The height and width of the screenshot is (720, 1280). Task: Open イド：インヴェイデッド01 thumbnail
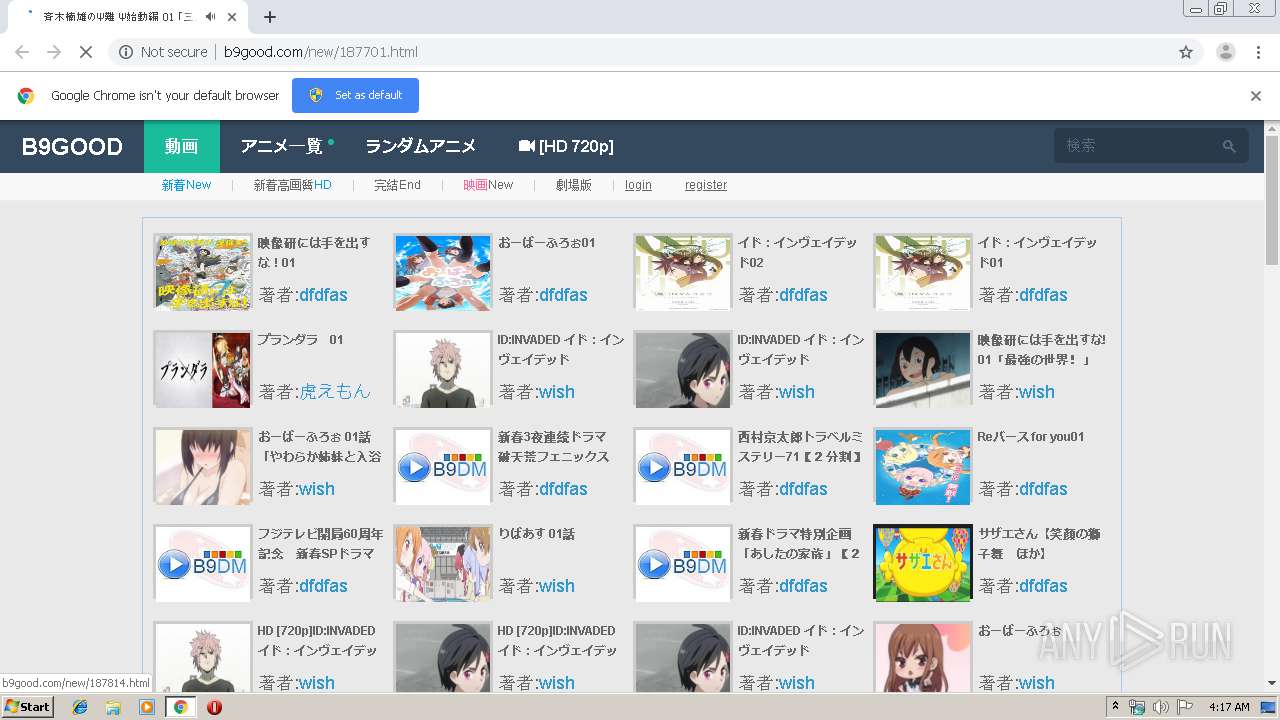coord(923,272)
